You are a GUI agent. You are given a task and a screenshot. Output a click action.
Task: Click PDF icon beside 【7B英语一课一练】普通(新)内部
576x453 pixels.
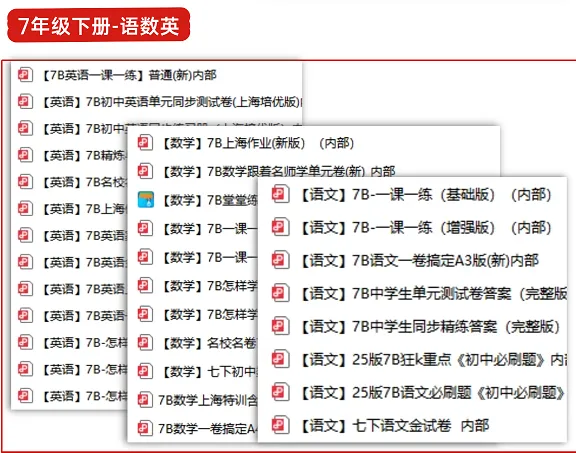tap(25, 75)
